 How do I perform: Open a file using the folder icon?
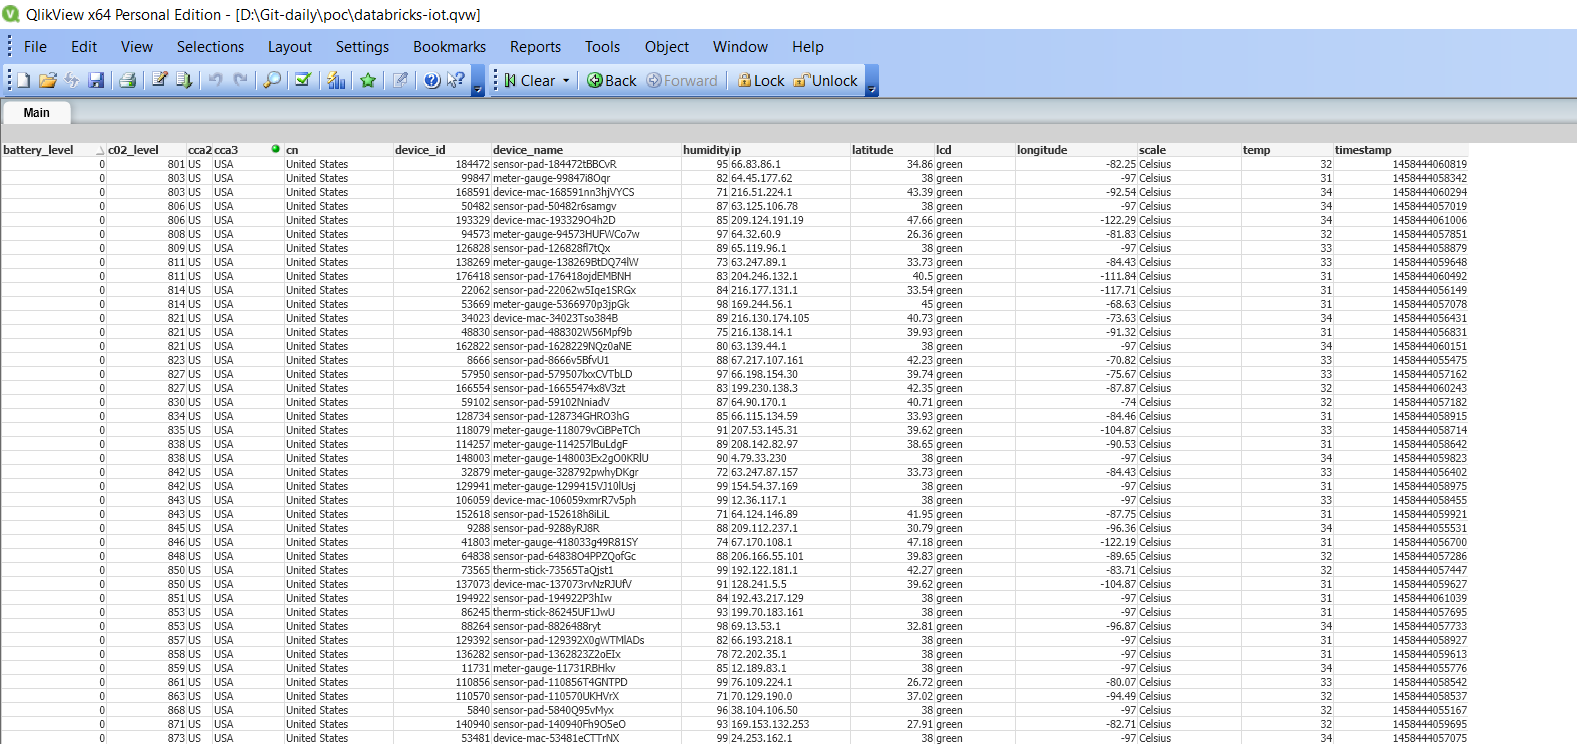[x=47, y=80]
